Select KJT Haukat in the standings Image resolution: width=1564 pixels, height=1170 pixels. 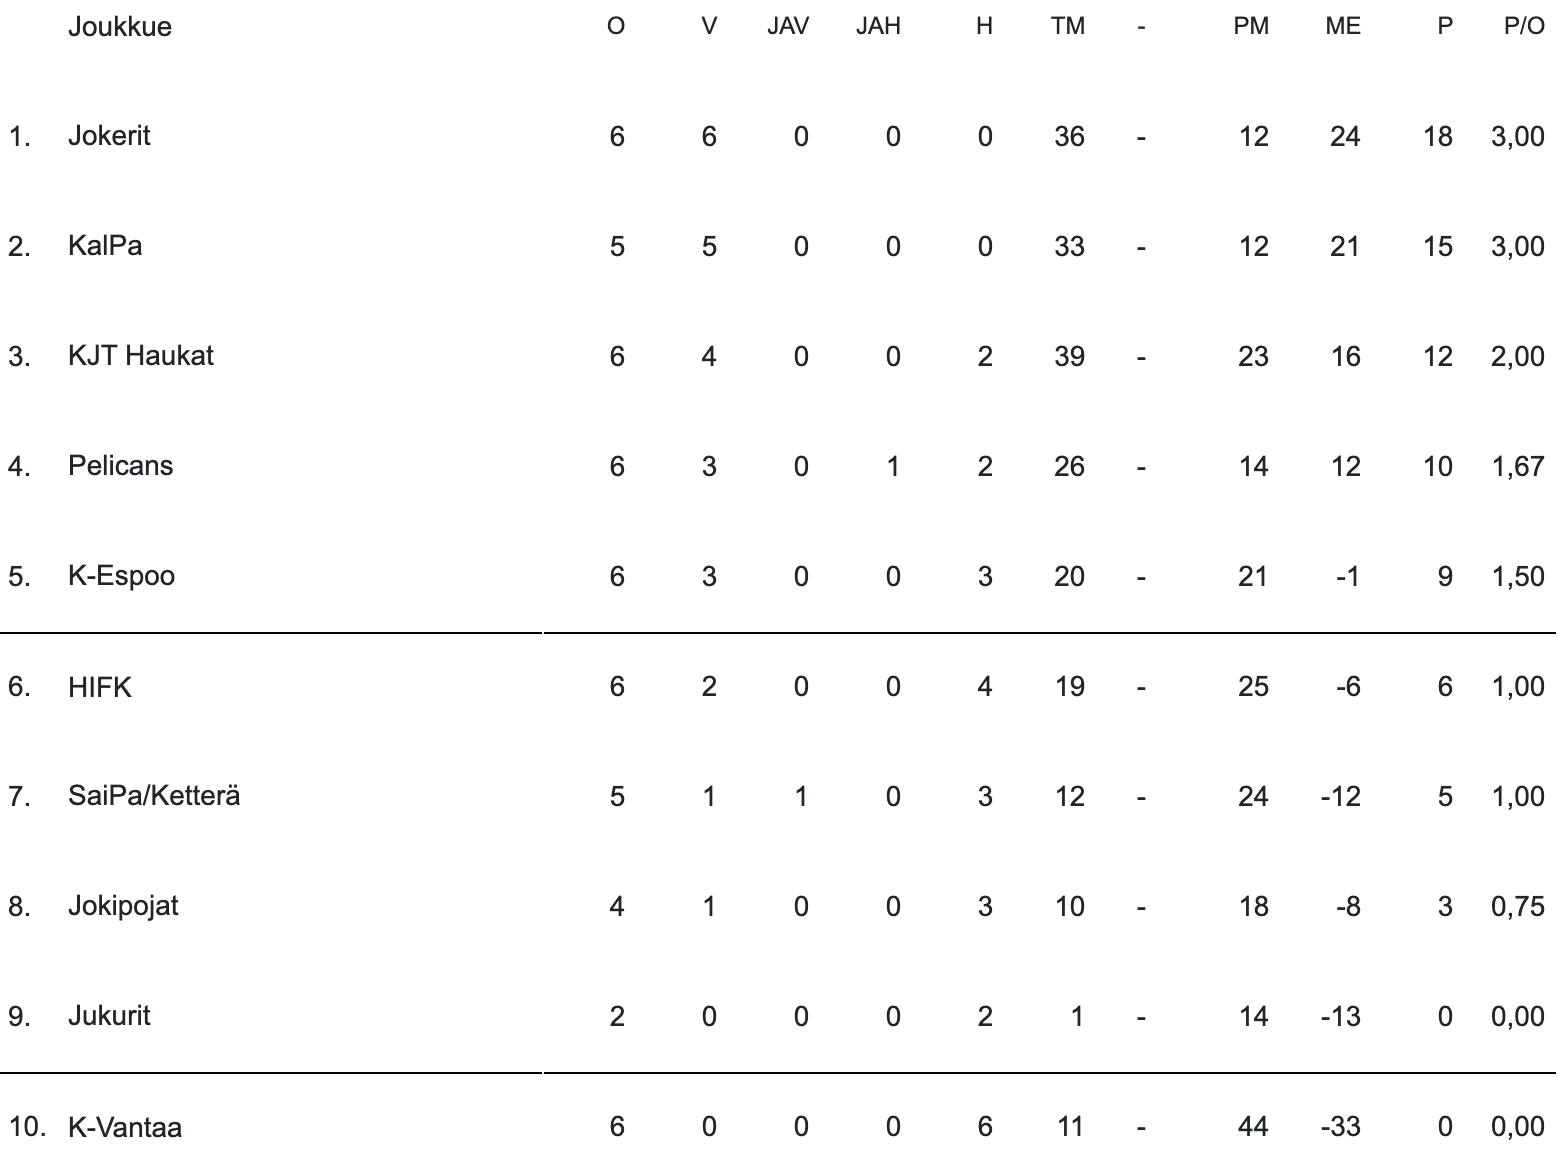pos(141,356)
